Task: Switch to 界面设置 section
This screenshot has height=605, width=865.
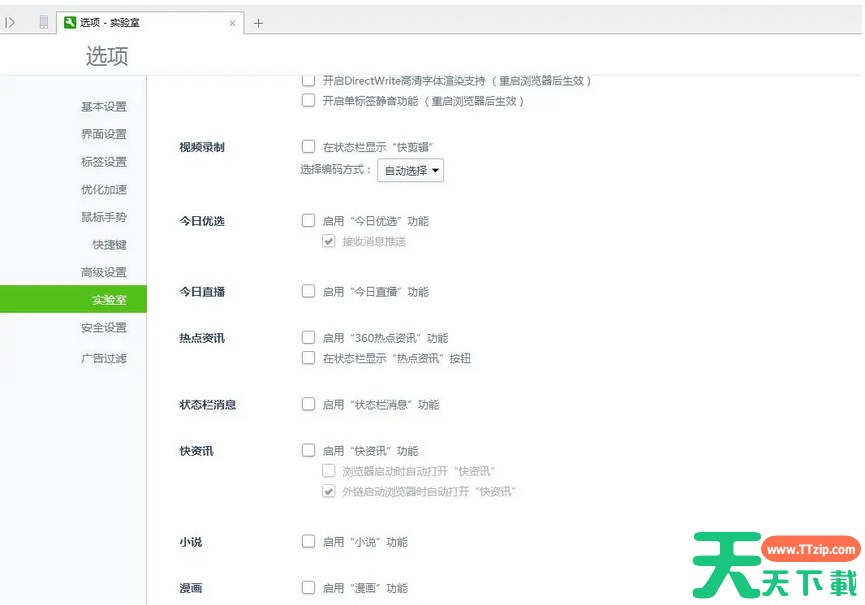Action: tap(104, 134)
